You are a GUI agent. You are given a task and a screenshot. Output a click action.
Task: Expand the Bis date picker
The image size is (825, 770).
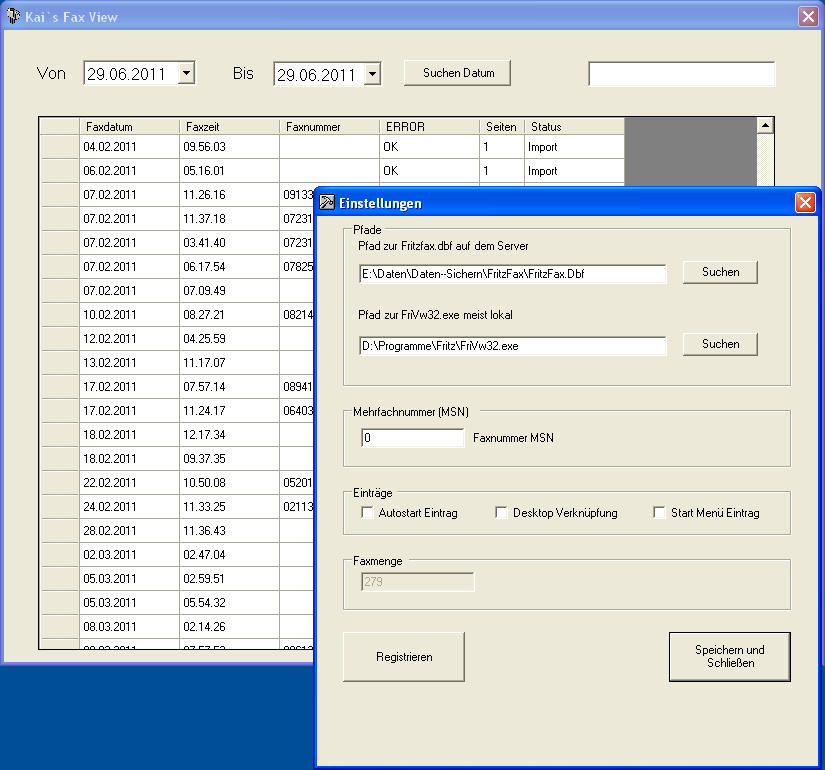(x=372, y=74)
